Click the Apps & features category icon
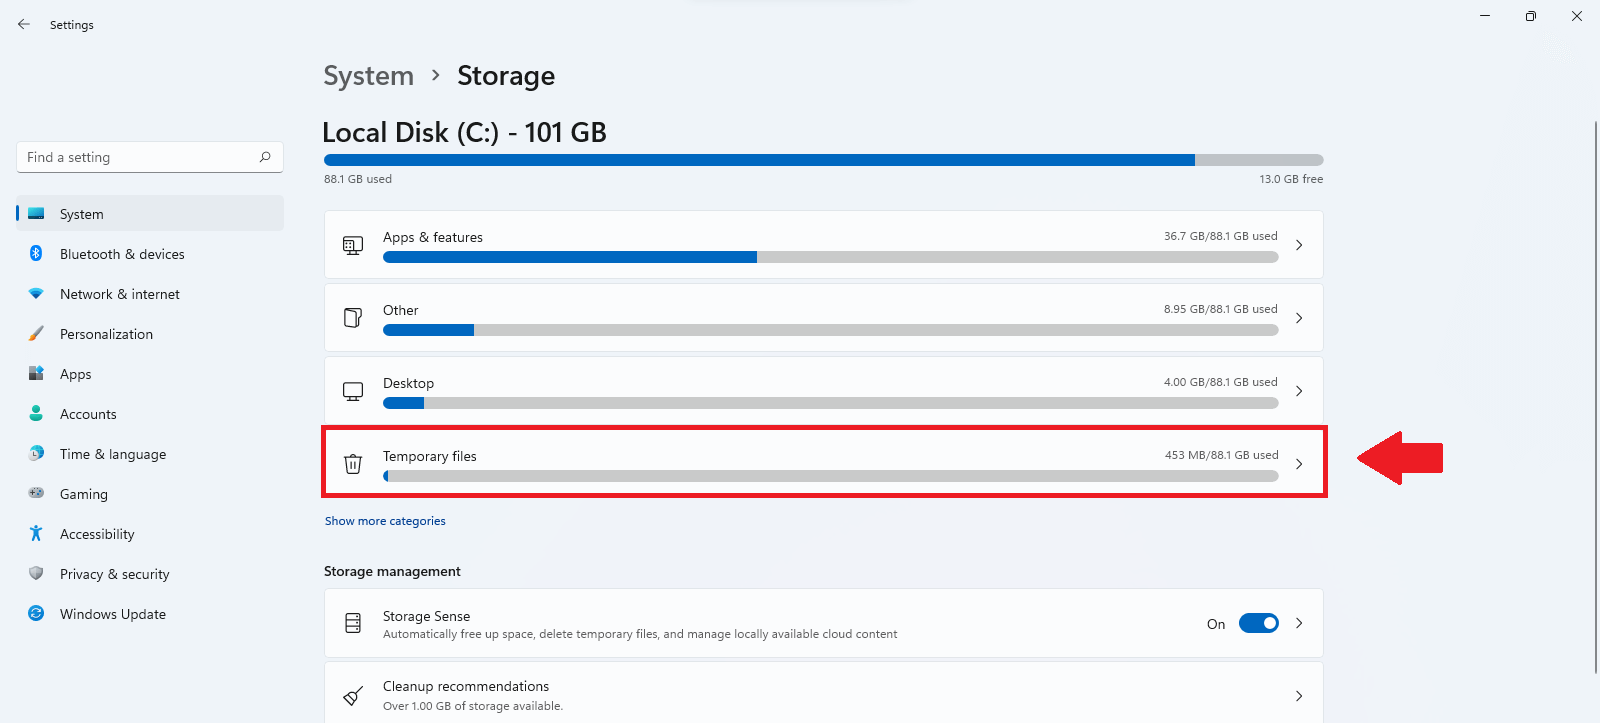The image size is (1600, 723). 353,245
